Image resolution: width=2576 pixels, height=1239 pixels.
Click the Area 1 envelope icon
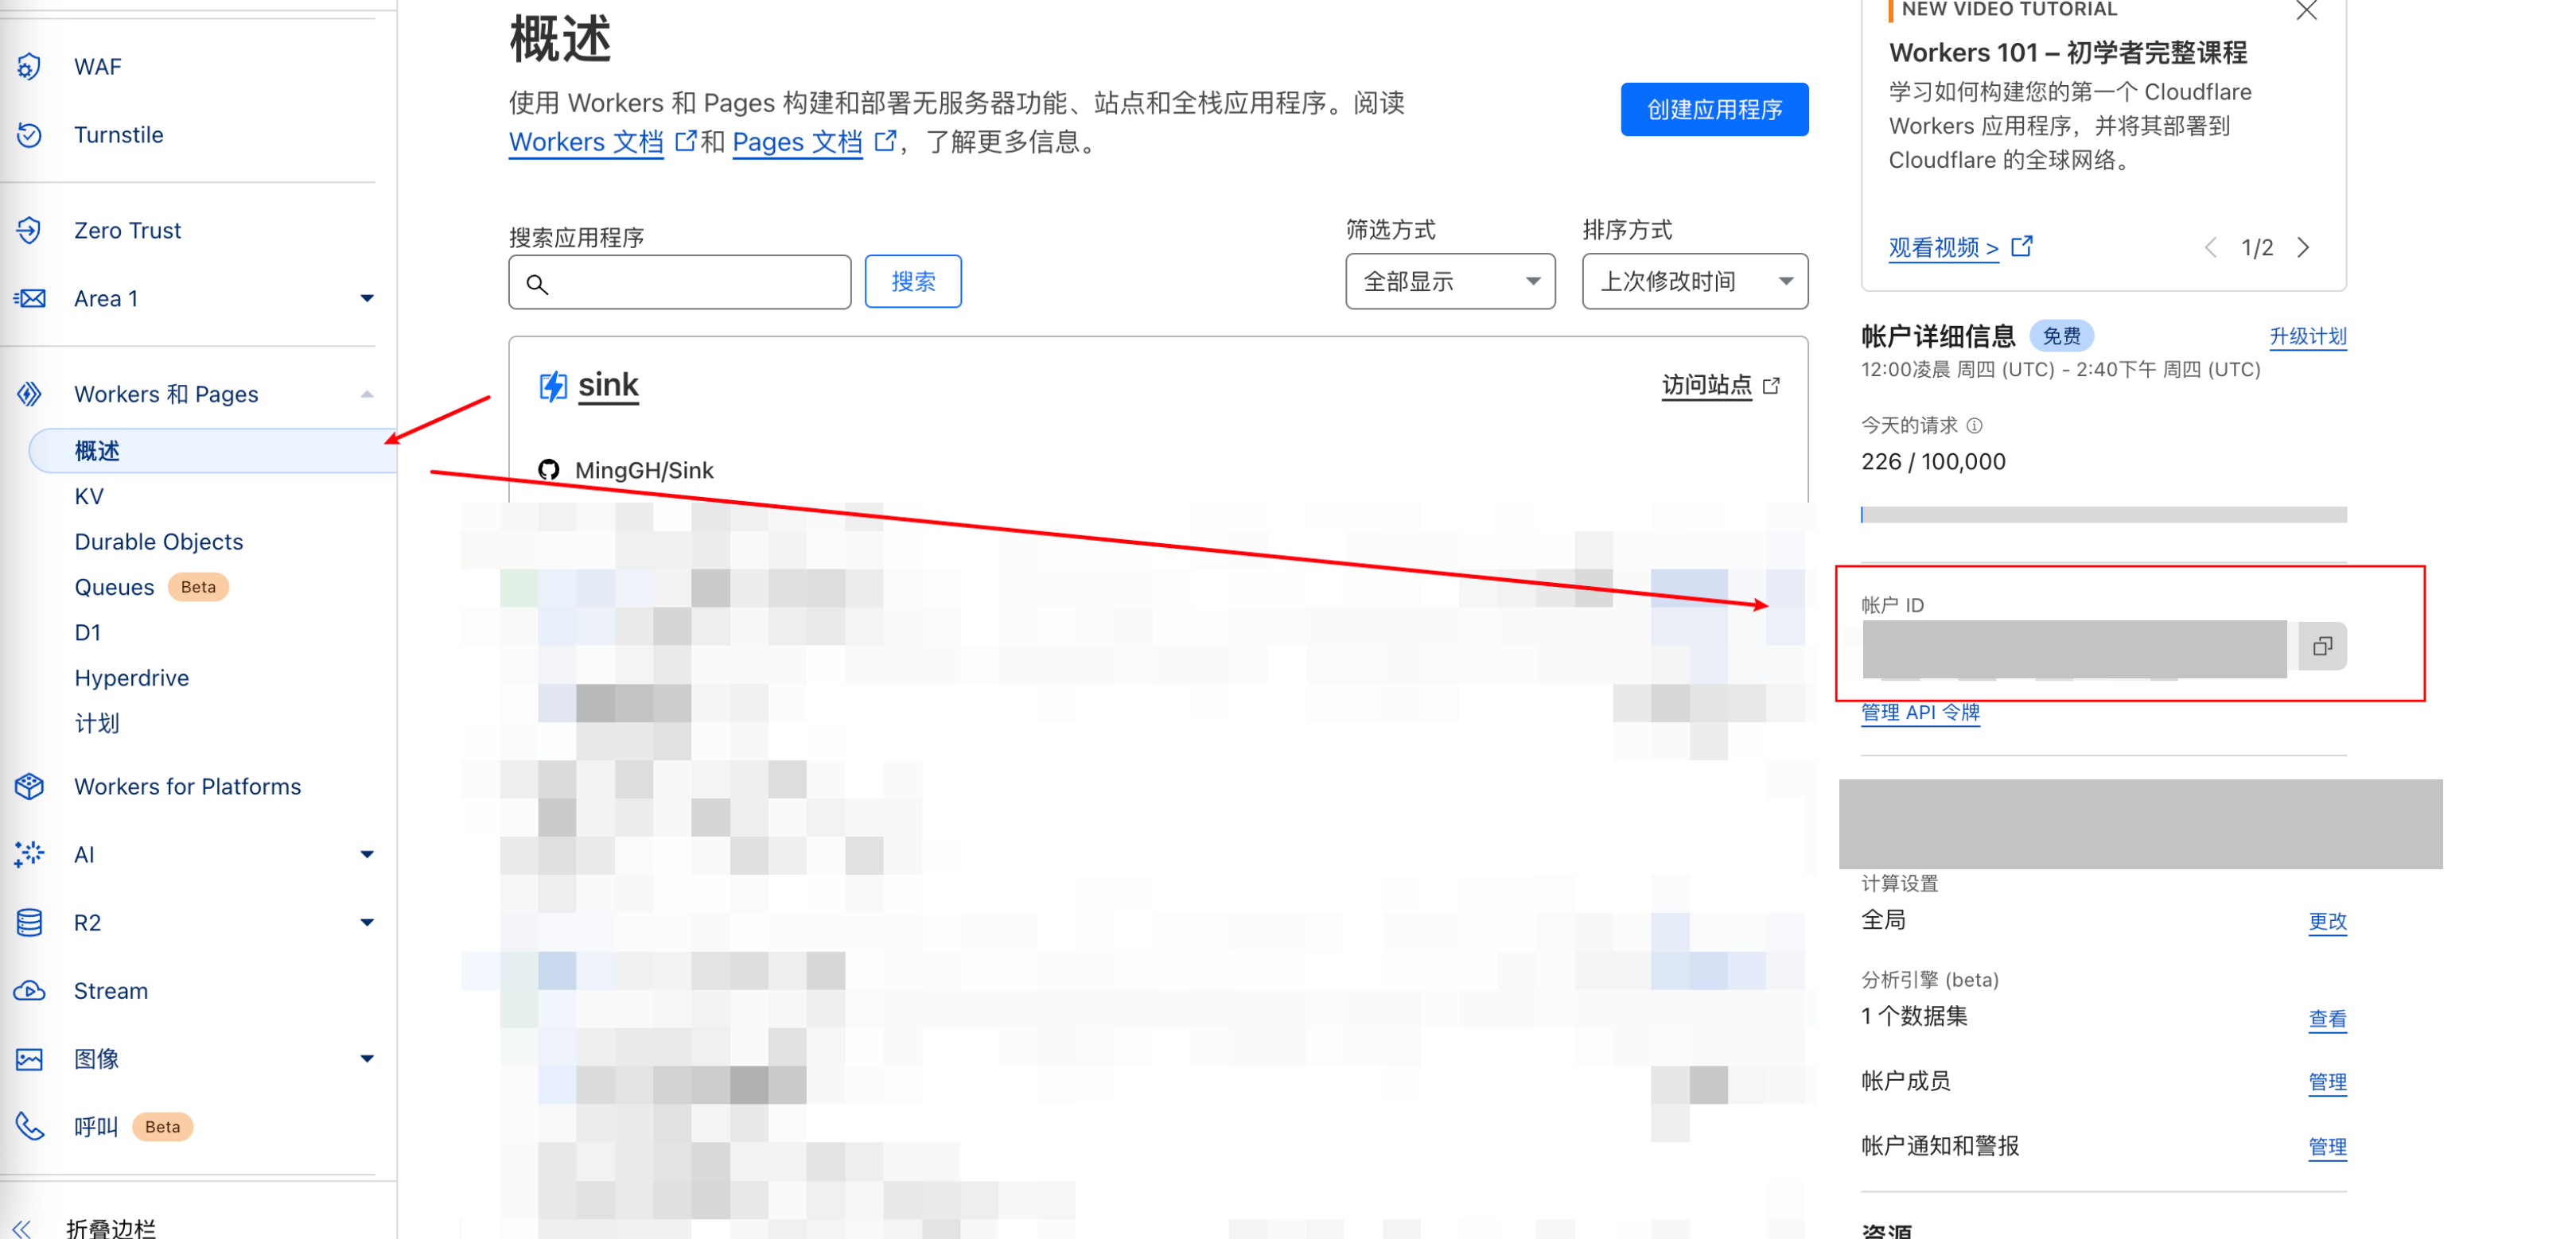click(x=29, y=298)
